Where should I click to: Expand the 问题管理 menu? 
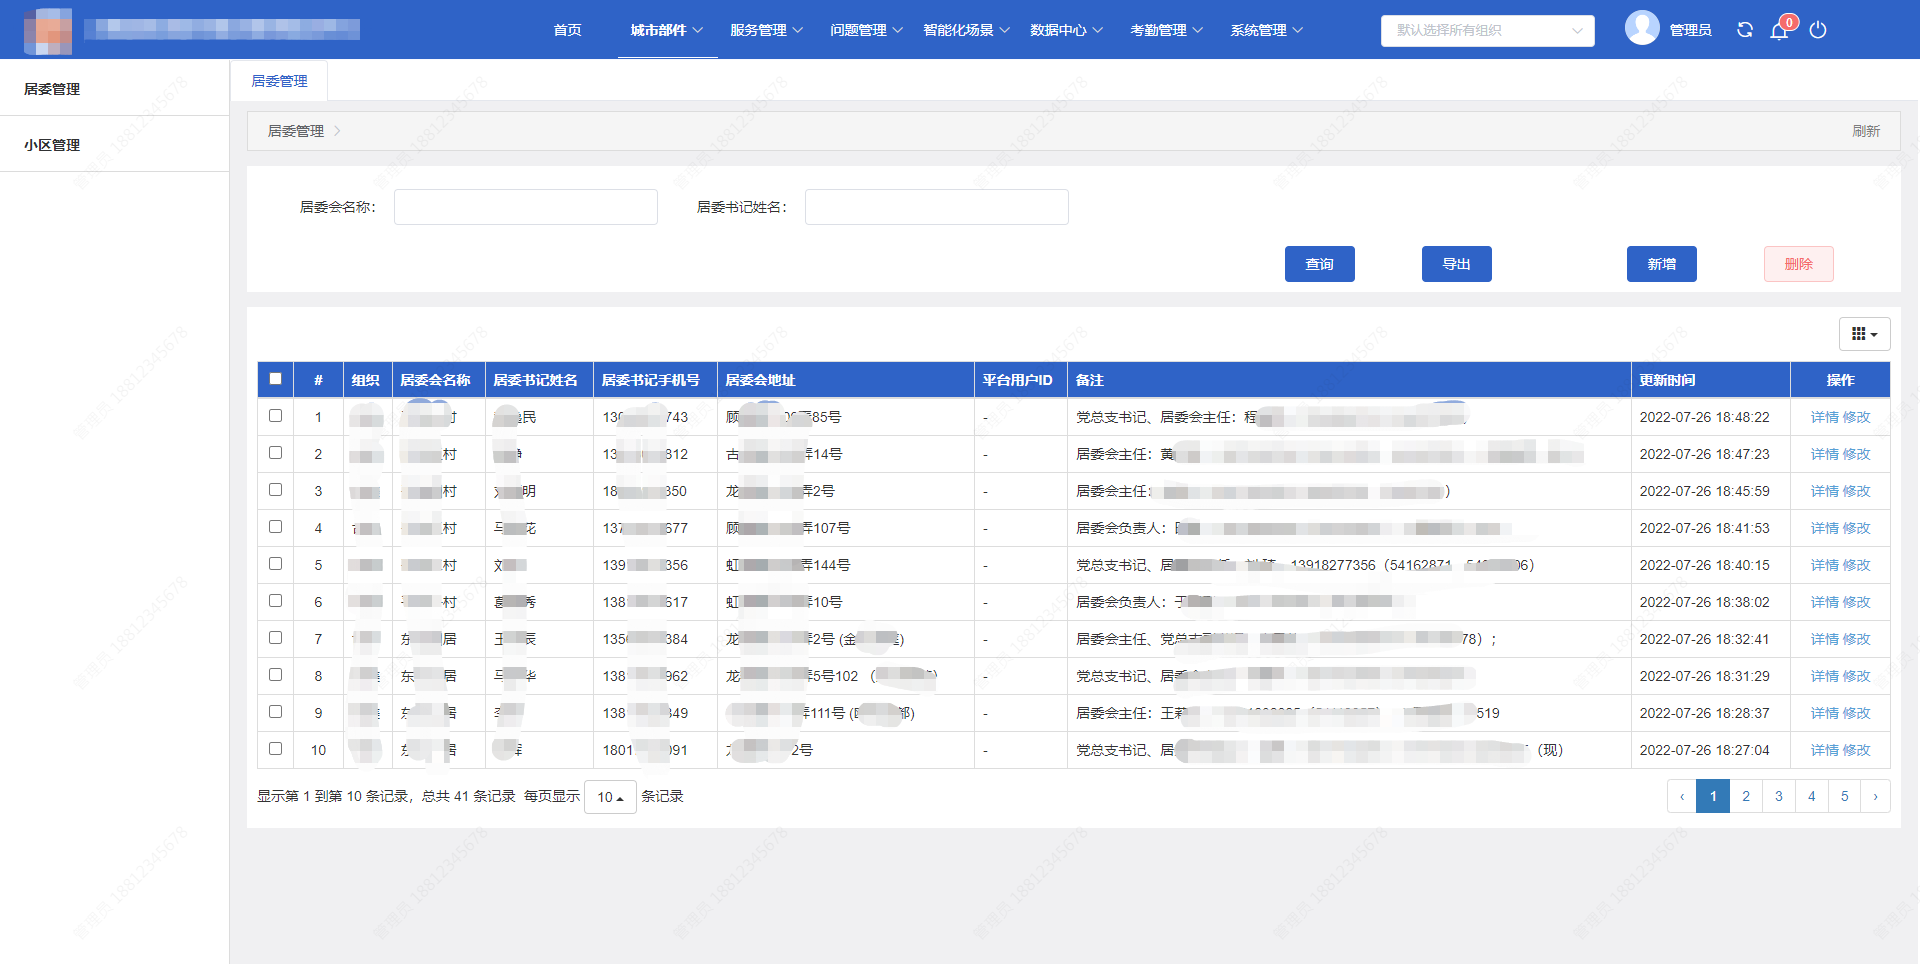(866, 30)
